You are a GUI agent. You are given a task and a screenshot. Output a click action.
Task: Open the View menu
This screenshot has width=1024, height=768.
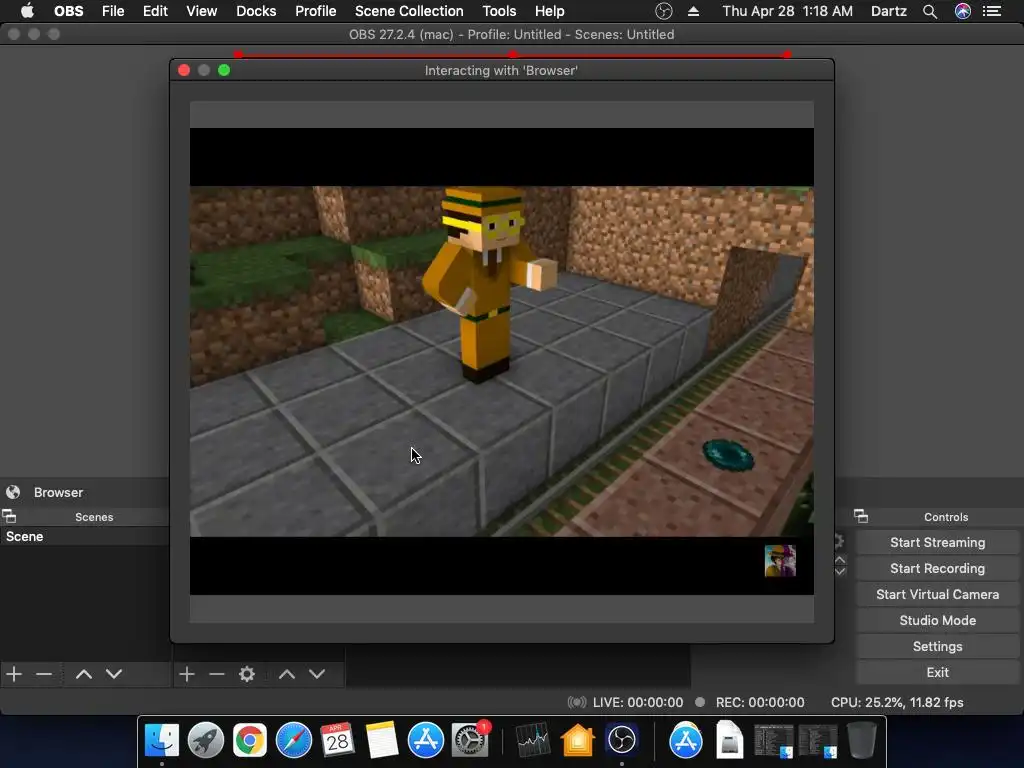coord(201,11)
